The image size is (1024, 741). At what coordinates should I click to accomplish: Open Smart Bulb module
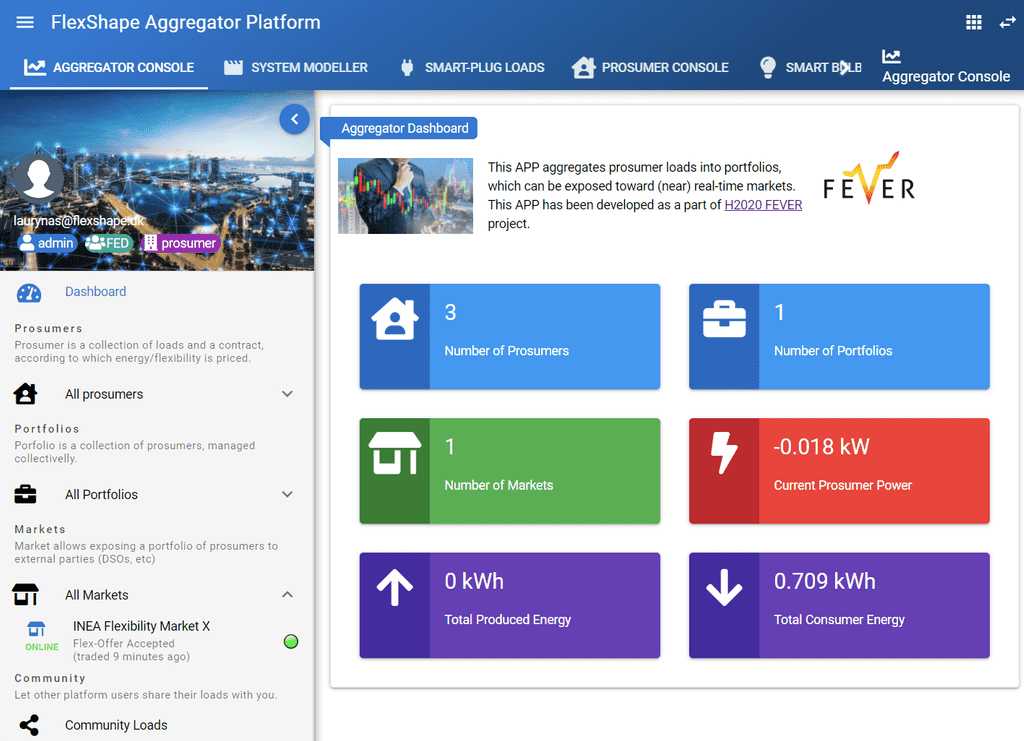coord(767,67)
